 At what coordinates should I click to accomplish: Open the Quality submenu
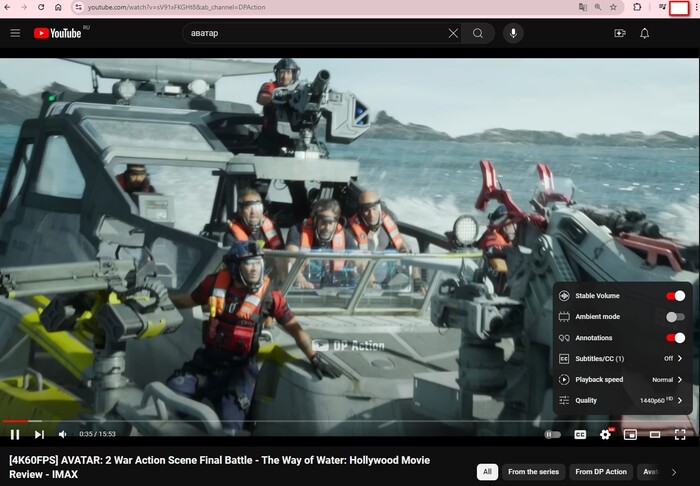622,400
